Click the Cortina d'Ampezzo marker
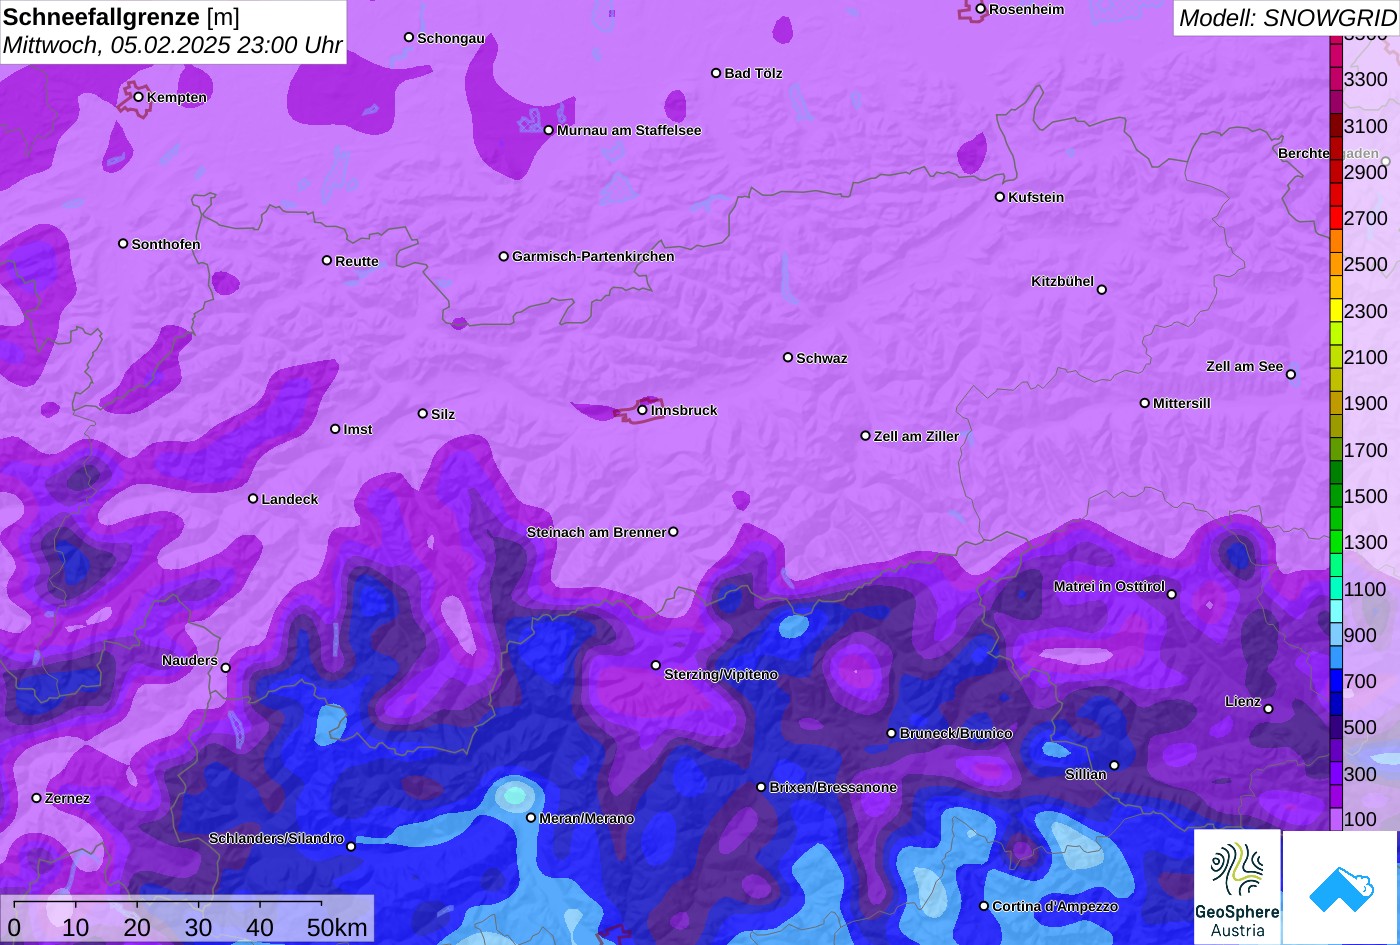Screen dimensions: 1400x945 984,906
